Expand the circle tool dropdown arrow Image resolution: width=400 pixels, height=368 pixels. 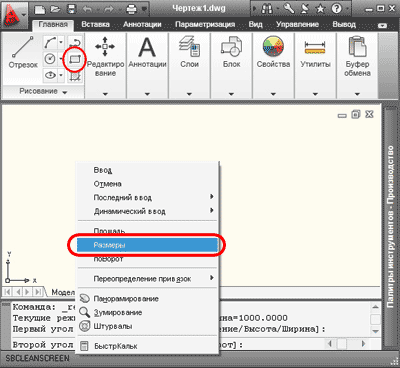61,59
